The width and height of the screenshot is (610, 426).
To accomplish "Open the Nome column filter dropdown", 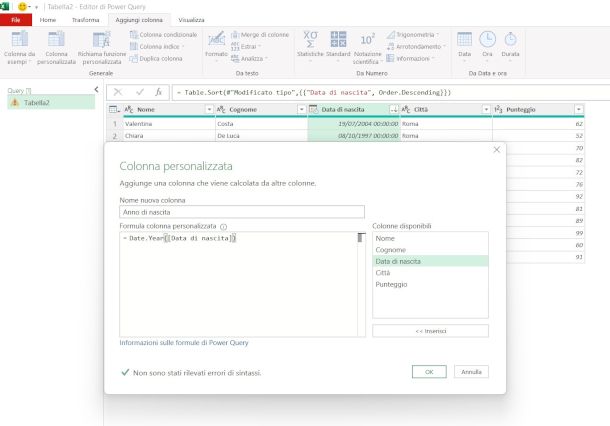I will 209,110.
